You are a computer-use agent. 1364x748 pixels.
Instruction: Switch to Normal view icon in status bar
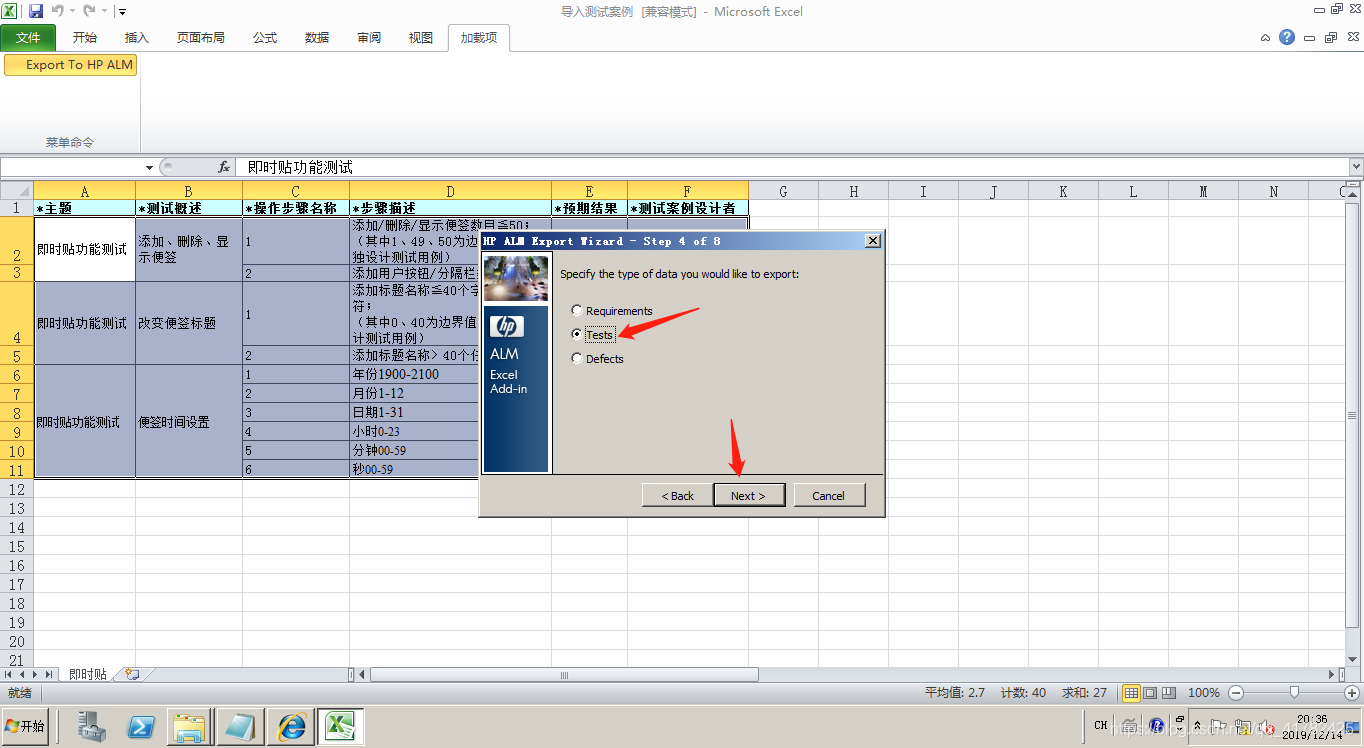point(1131,693)
